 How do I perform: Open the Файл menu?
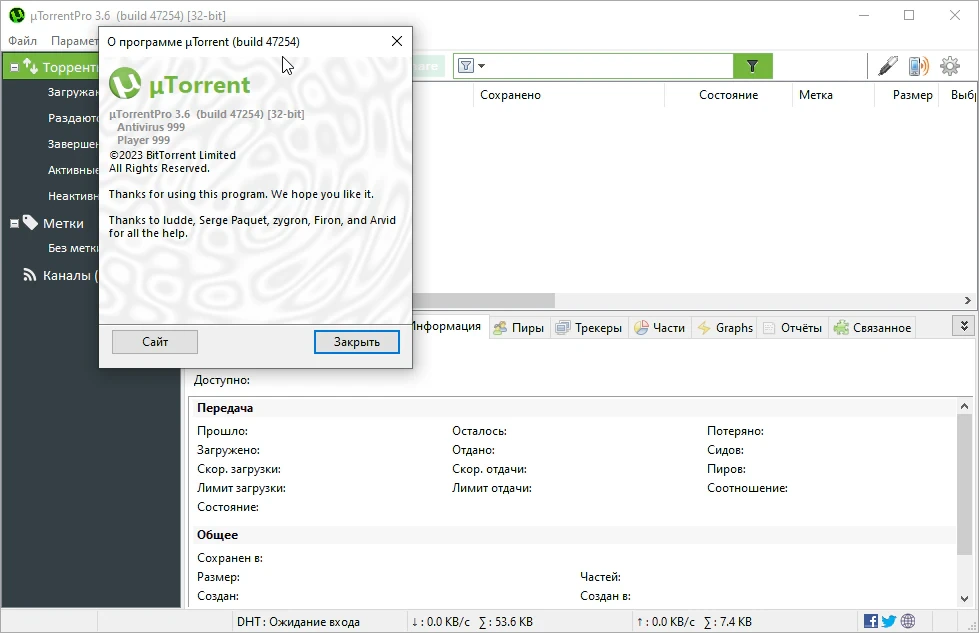22,41
